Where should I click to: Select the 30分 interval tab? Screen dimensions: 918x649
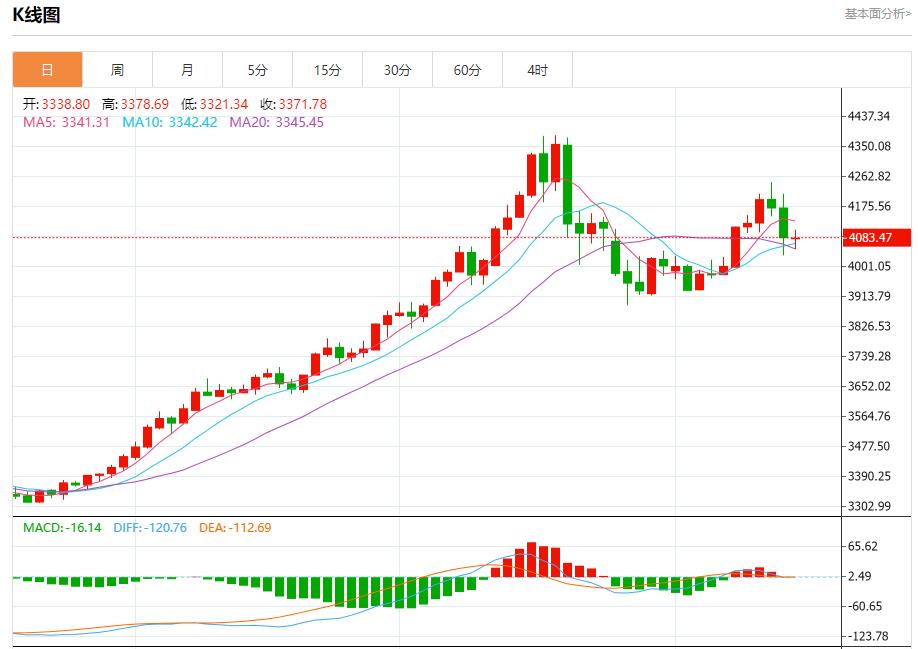(x=397, y=70)
